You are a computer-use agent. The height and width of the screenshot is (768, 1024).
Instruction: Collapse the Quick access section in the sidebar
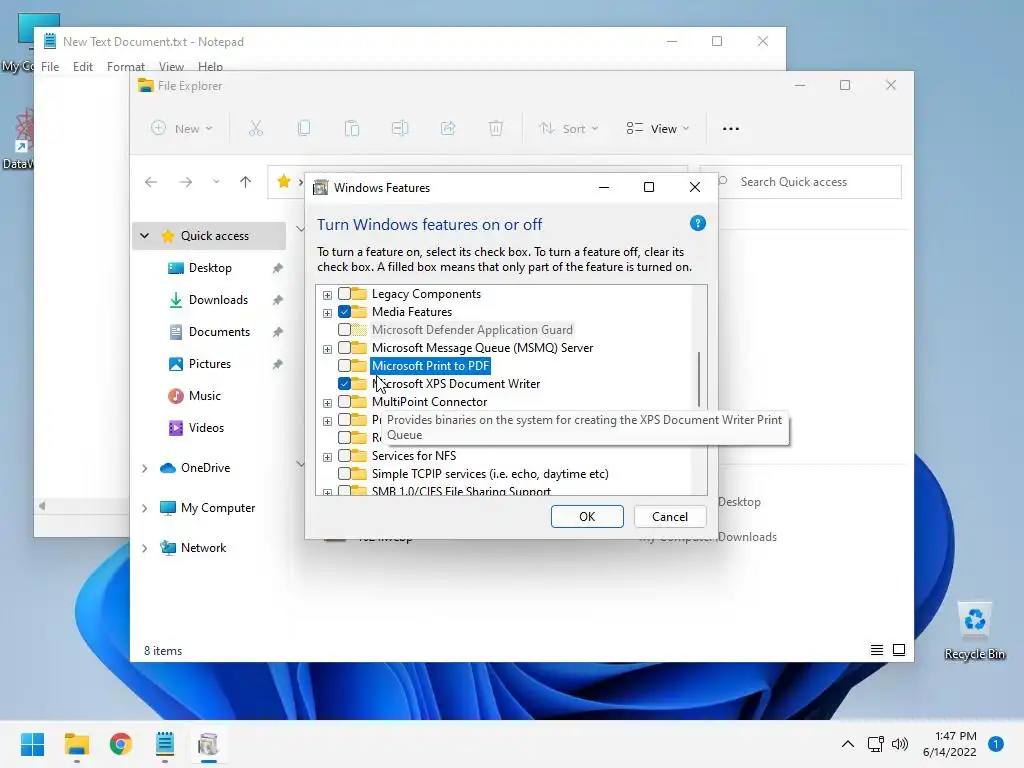click(144, 236)
